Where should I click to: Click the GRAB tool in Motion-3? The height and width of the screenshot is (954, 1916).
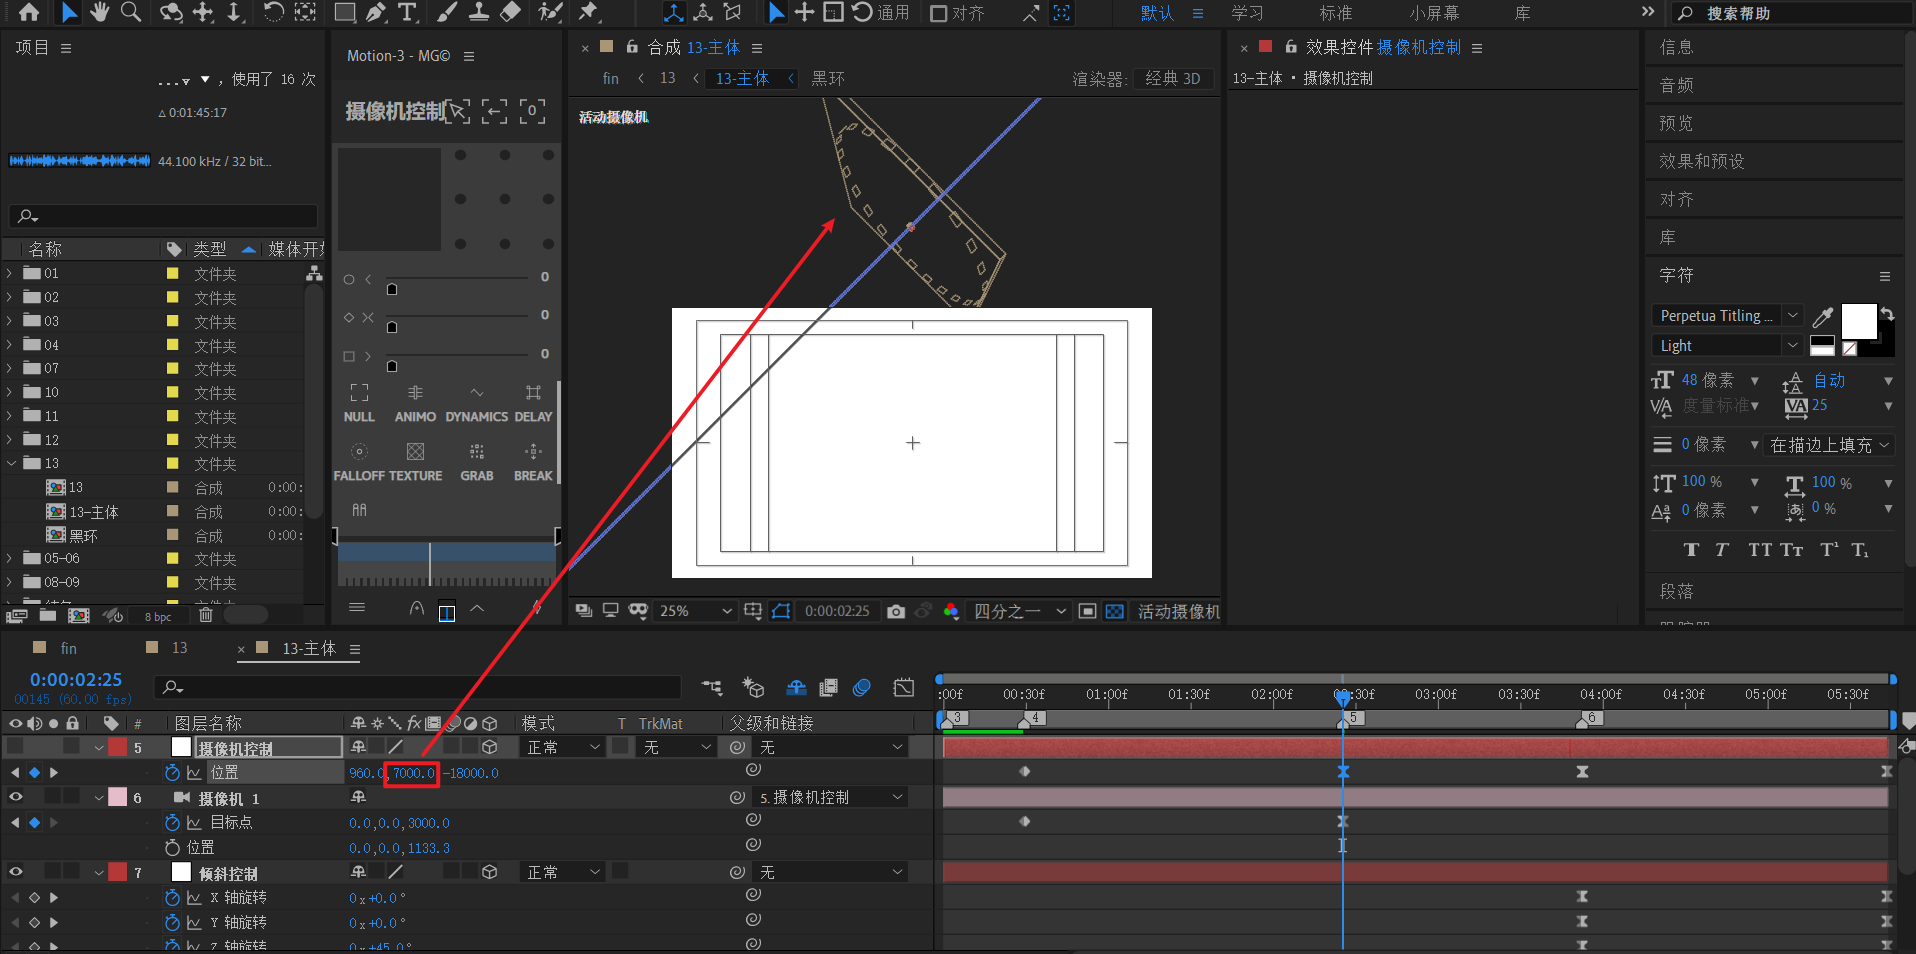[x=477, y=463]
